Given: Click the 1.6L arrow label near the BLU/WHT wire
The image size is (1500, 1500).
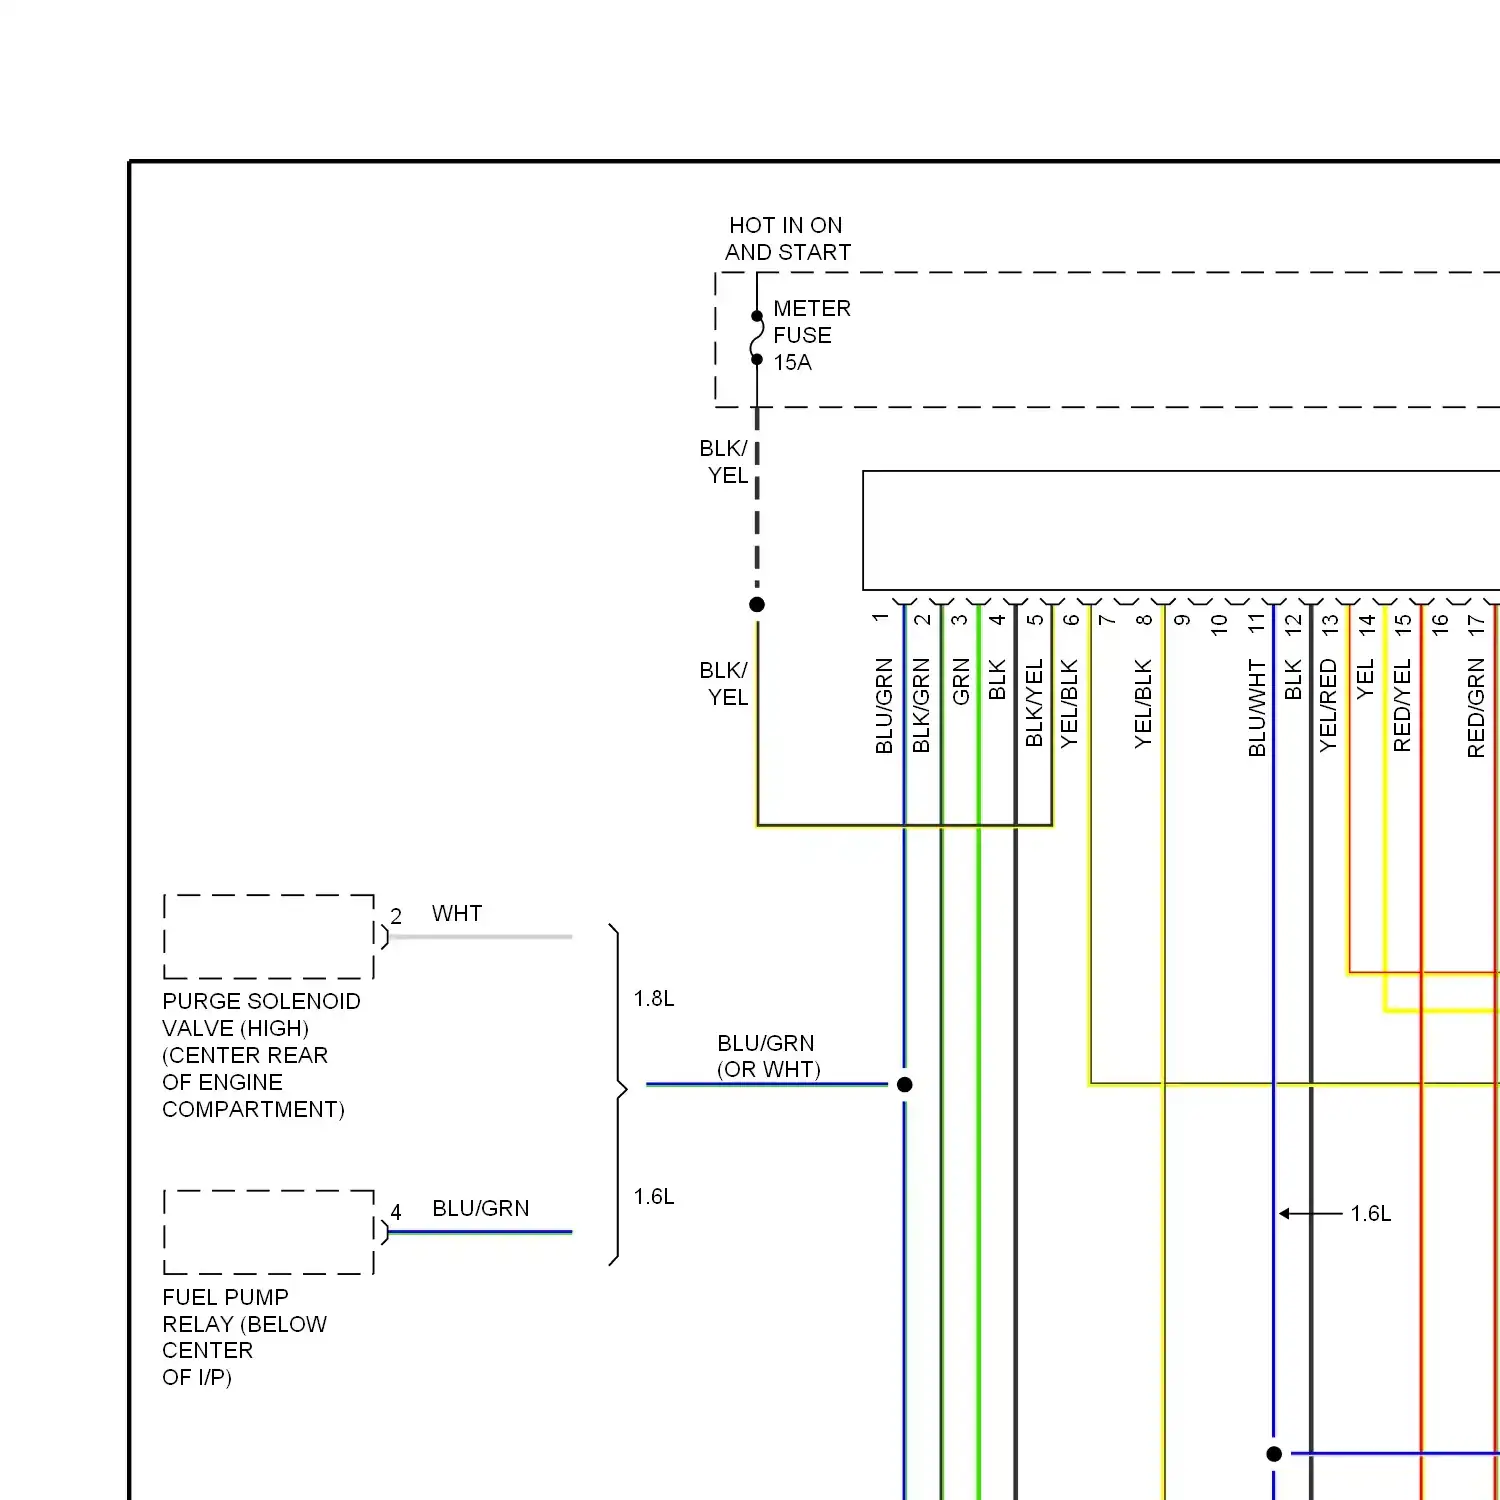Looking at the screenshot, I should pos(1371,1214).
